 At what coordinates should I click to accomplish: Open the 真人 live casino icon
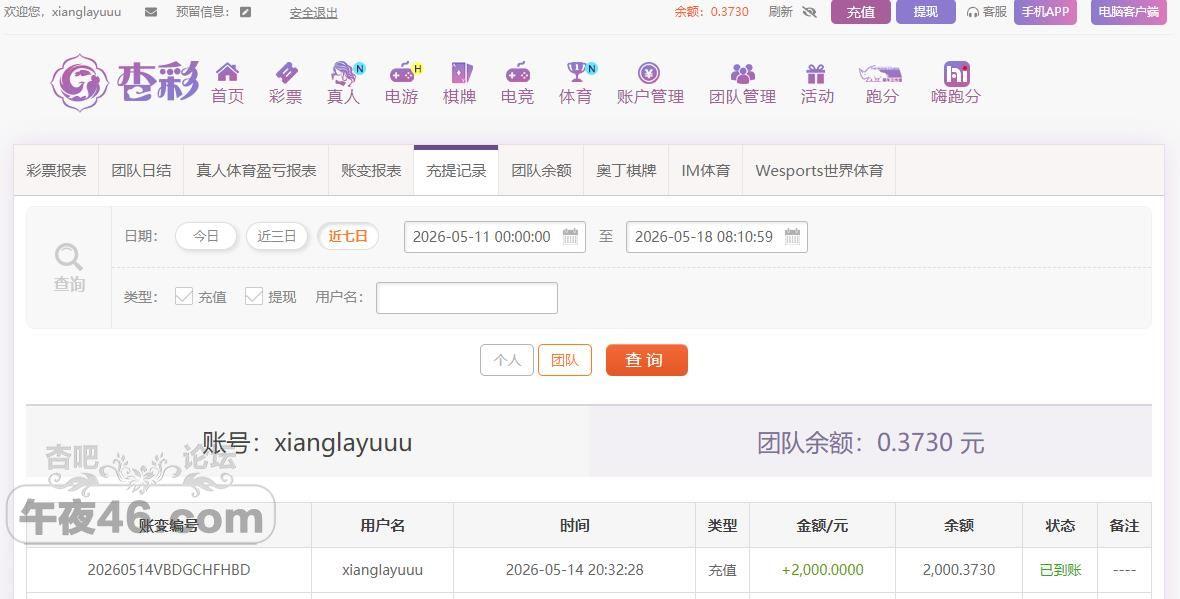[345, 72]
